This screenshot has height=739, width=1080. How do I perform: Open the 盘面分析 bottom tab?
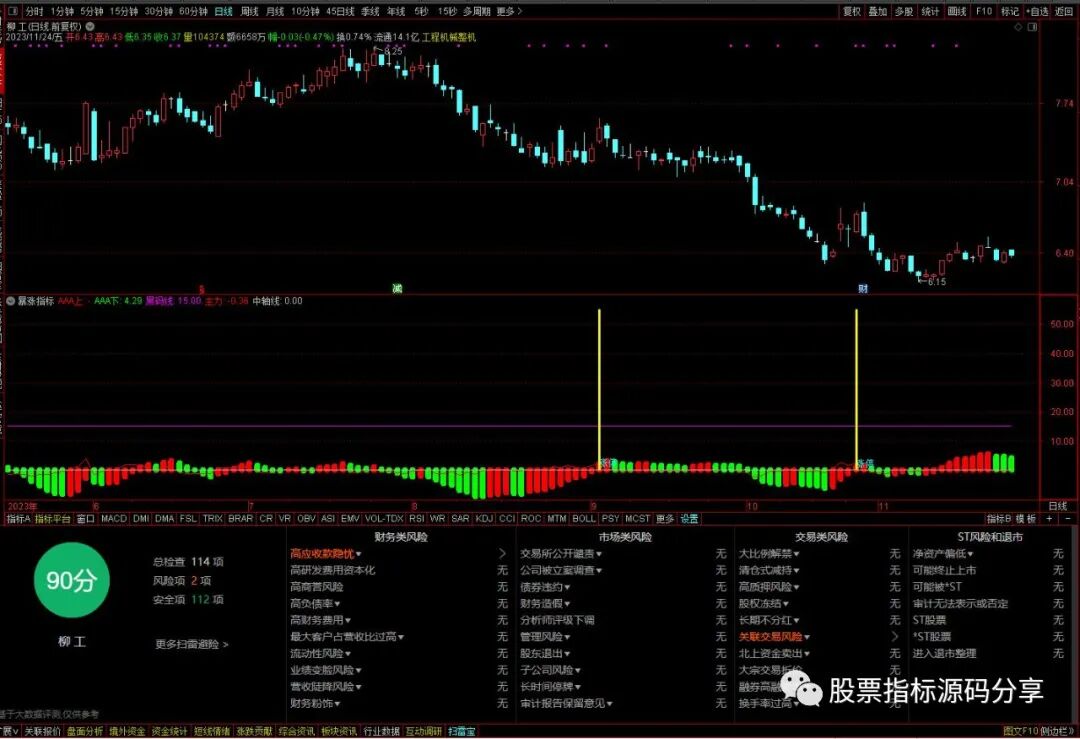point(85,731)
